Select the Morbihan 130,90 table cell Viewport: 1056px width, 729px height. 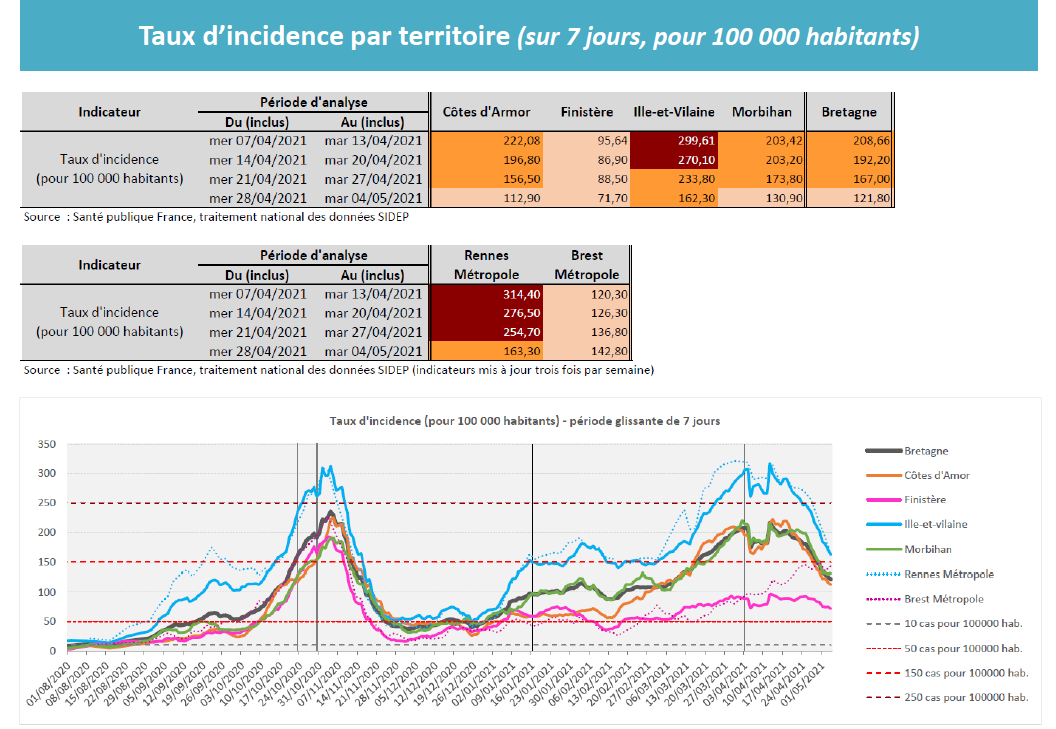click(767, 198)
